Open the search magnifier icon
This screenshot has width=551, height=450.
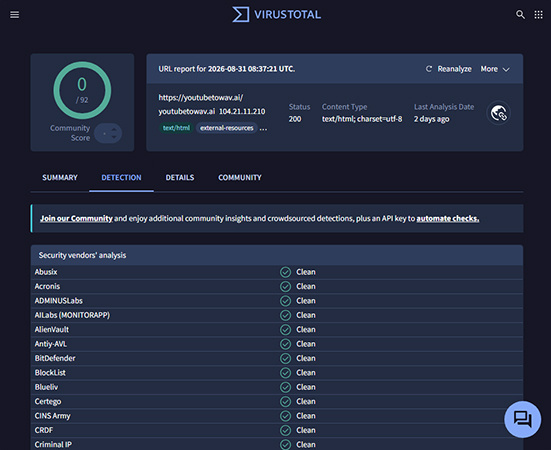coord(520,14)
